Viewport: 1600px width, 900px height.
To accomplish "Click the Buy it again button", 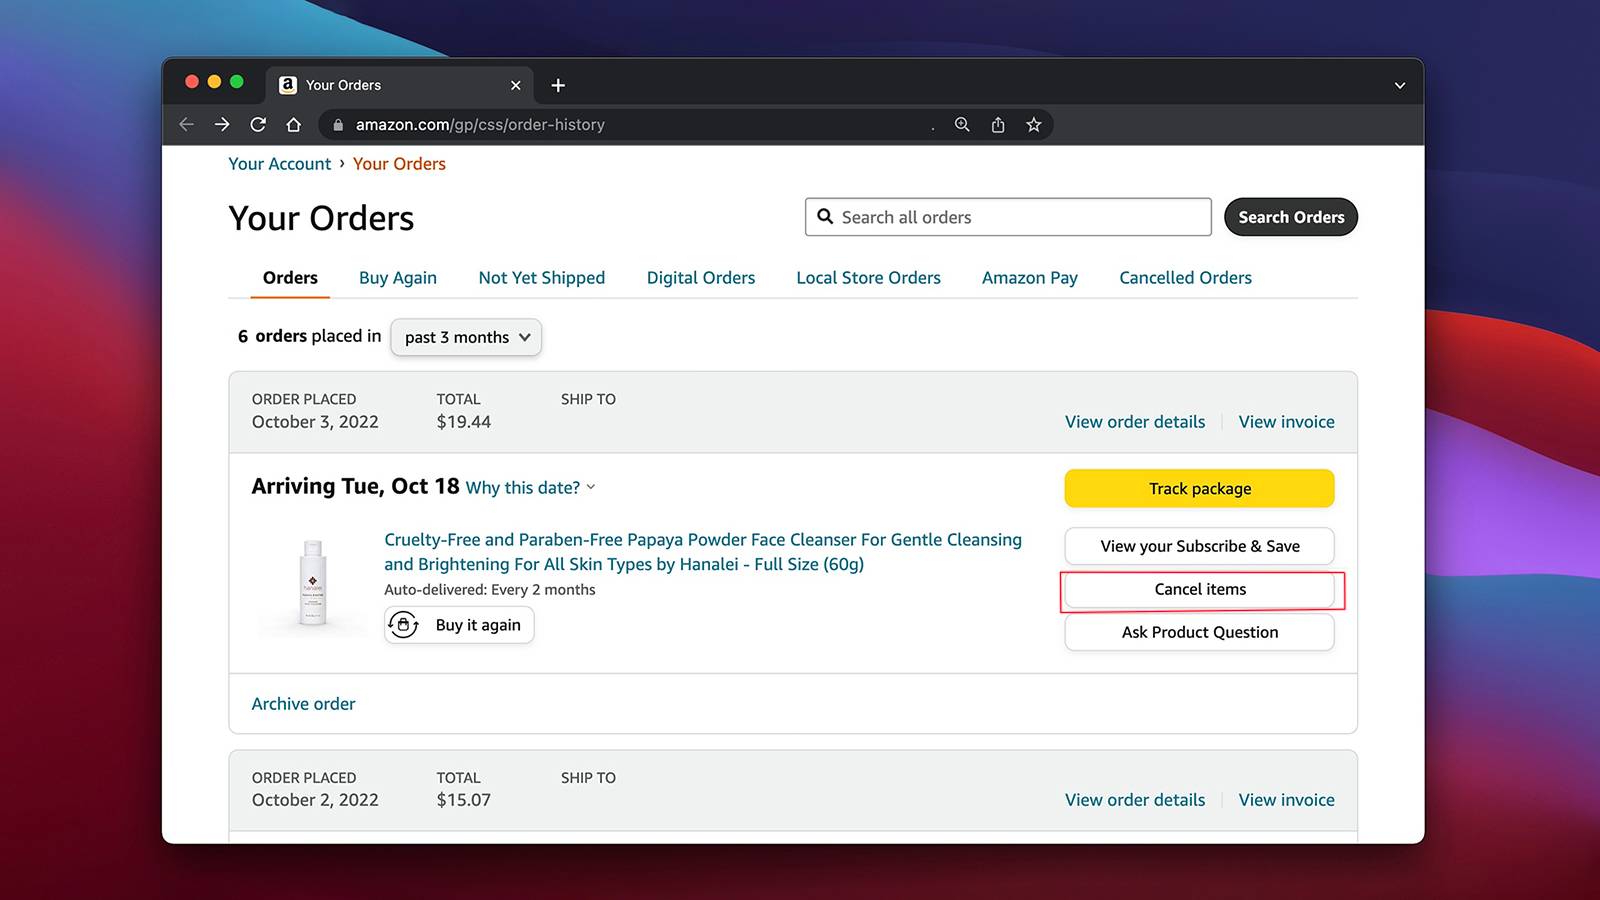I will [x=459, y=625].
